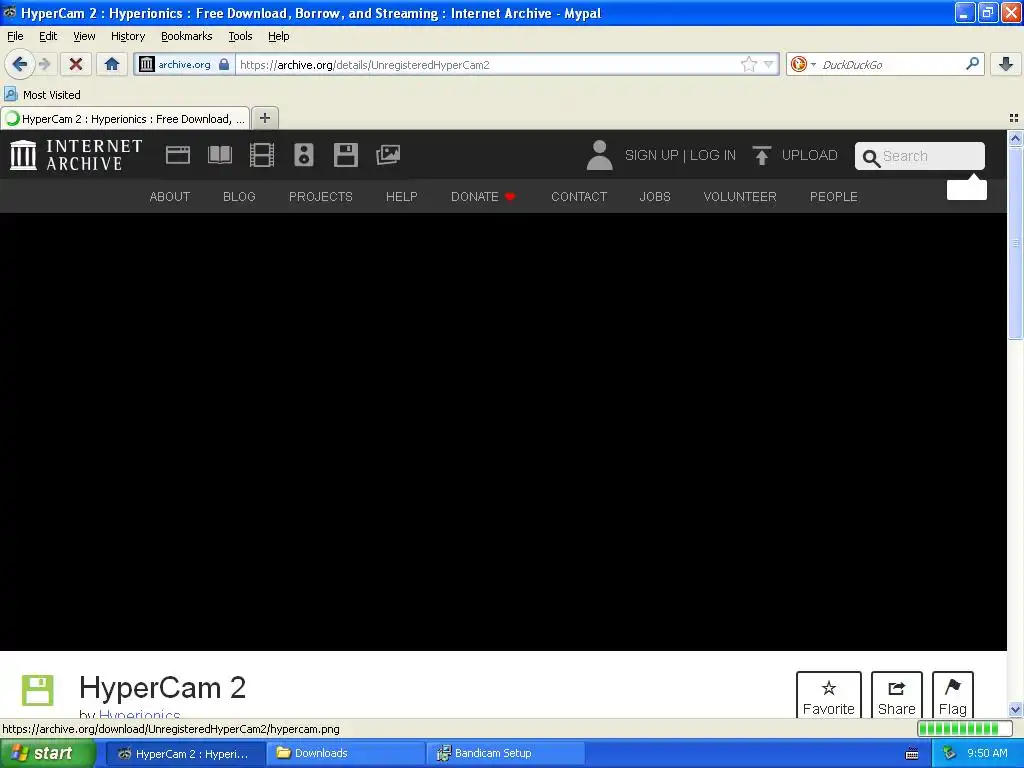
Task: Click the system tray icon near clock
Action: pos(950,753)
